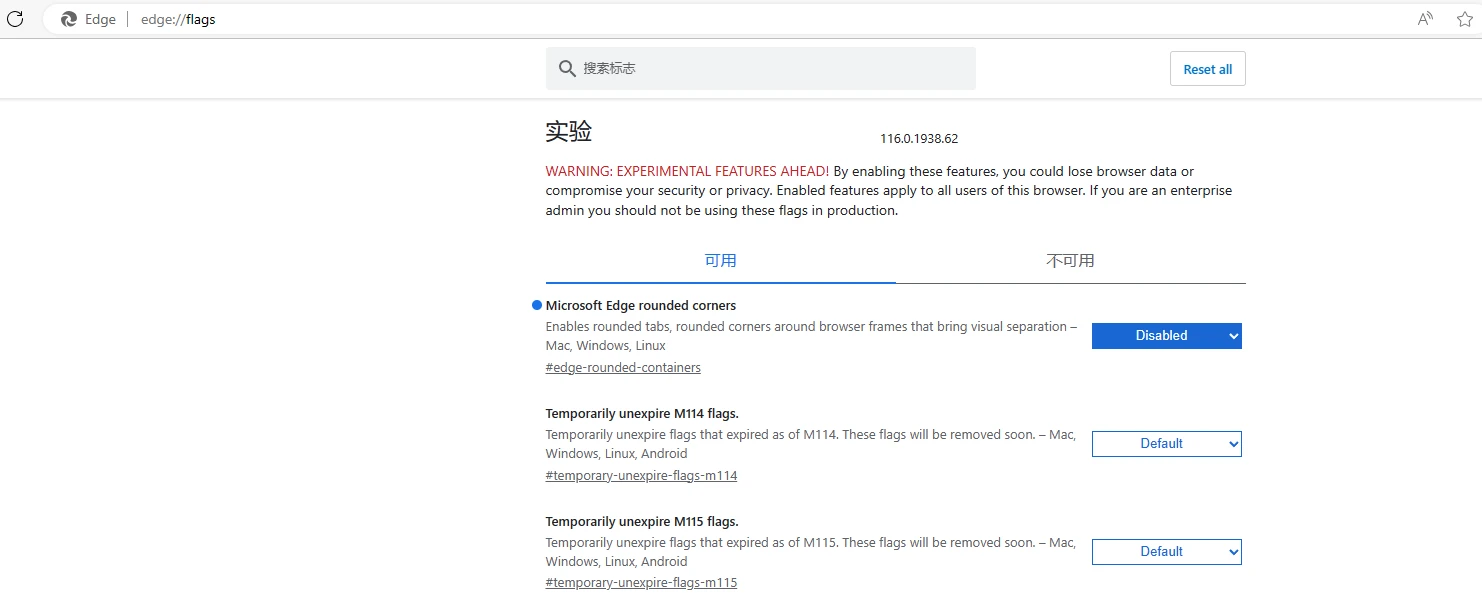
Task: Click blue modified dot beside rounded corners flag
Action: [537, 305]
